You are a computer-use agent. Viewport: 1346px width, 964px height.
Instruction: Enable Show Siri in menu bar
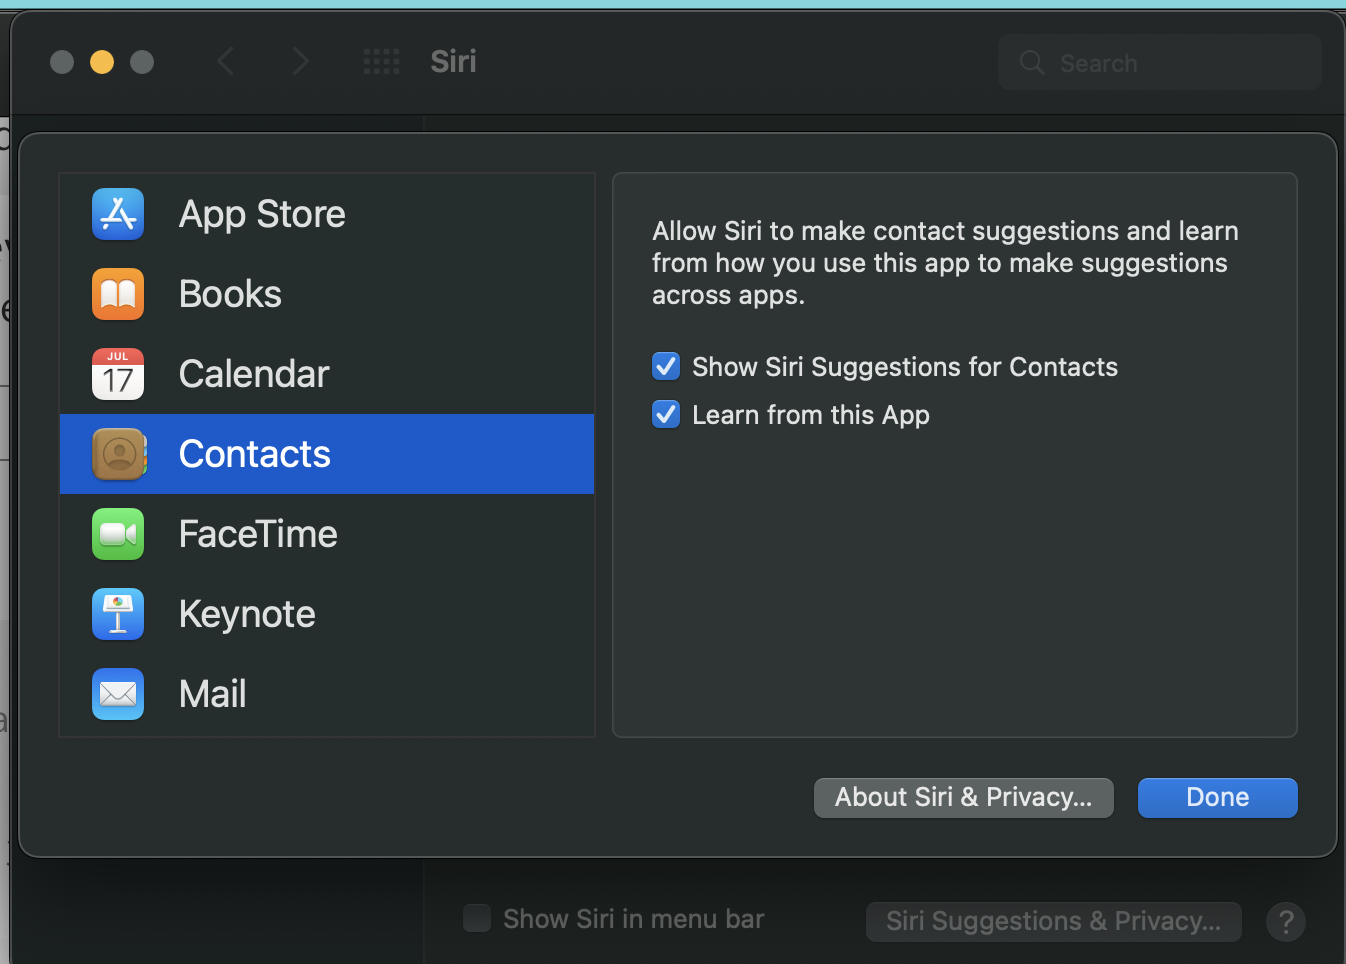tap(477, 918)
